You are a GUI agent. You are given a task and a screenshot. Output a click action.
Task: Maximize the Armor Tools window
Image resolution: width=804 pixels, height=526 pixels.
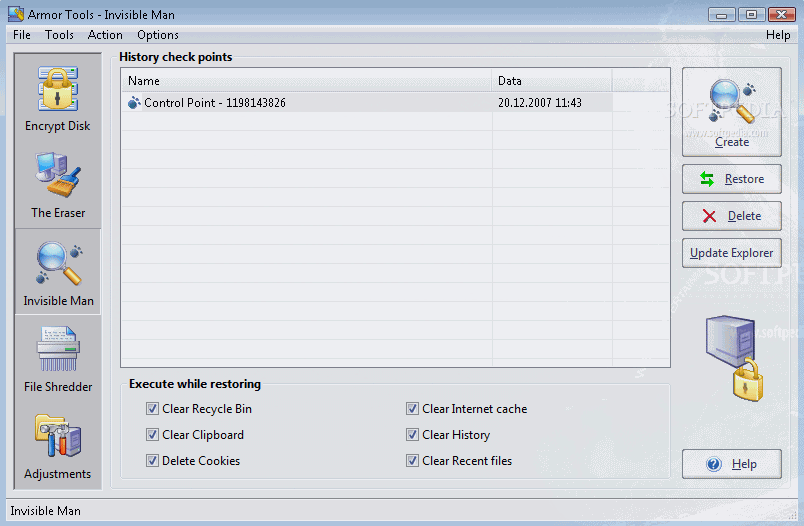(751, 14)
